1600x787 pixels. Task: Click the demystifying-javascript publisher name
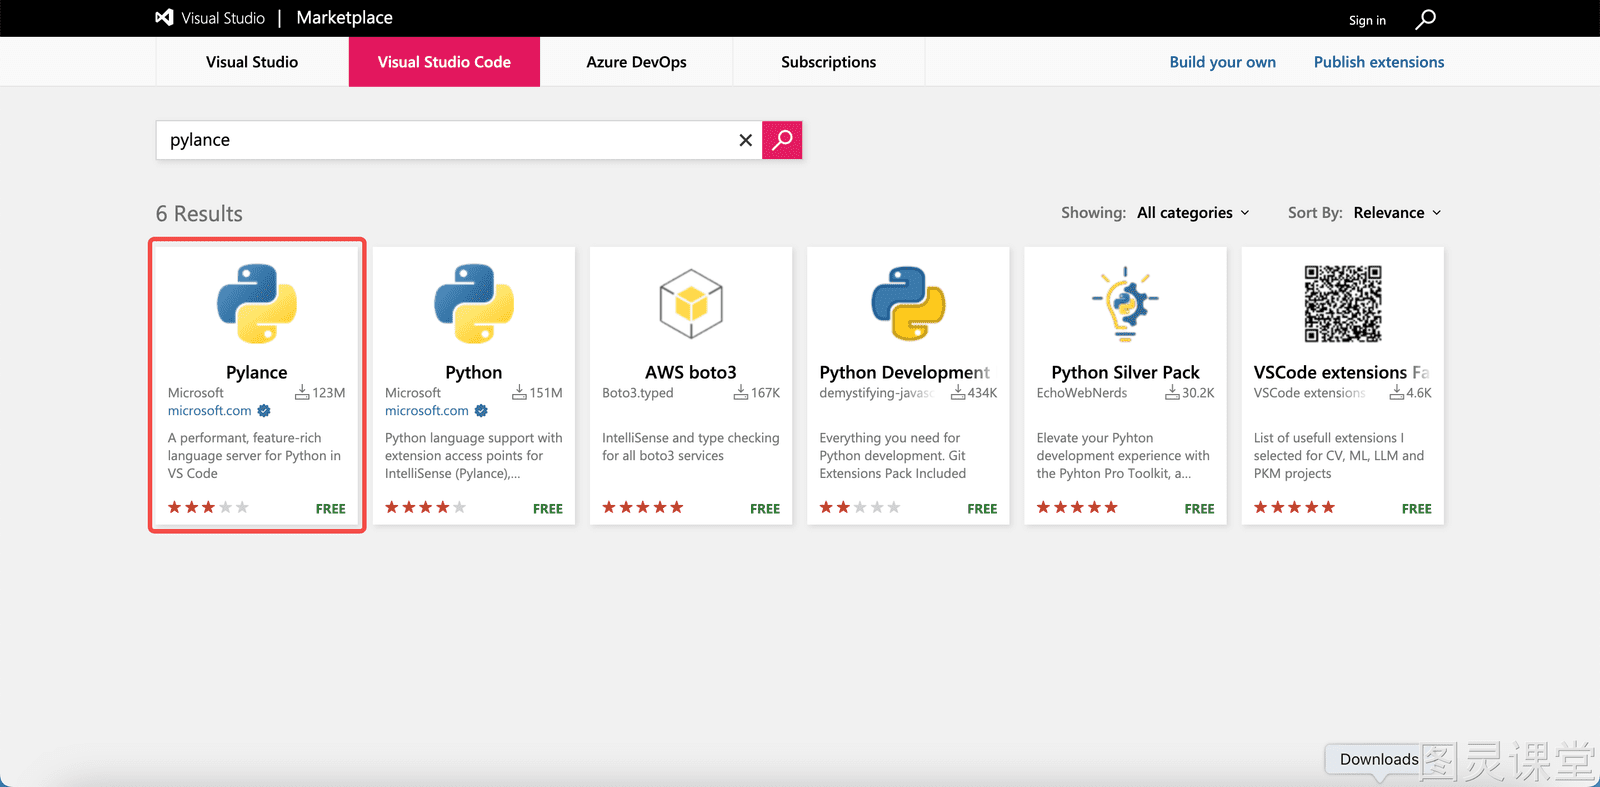[x=877, y=393]
